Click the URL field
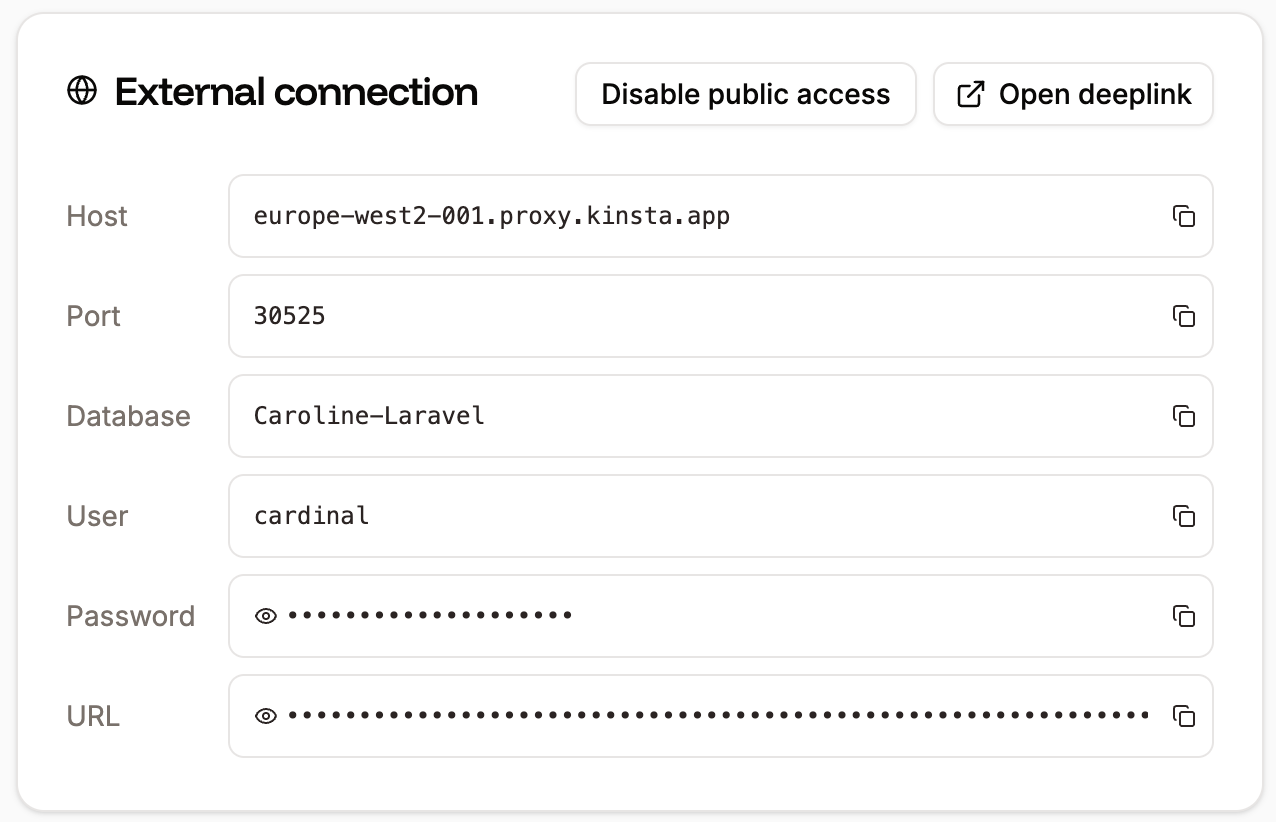Image resolution: width=1276 pixels, height=822 pixels. 700,716
